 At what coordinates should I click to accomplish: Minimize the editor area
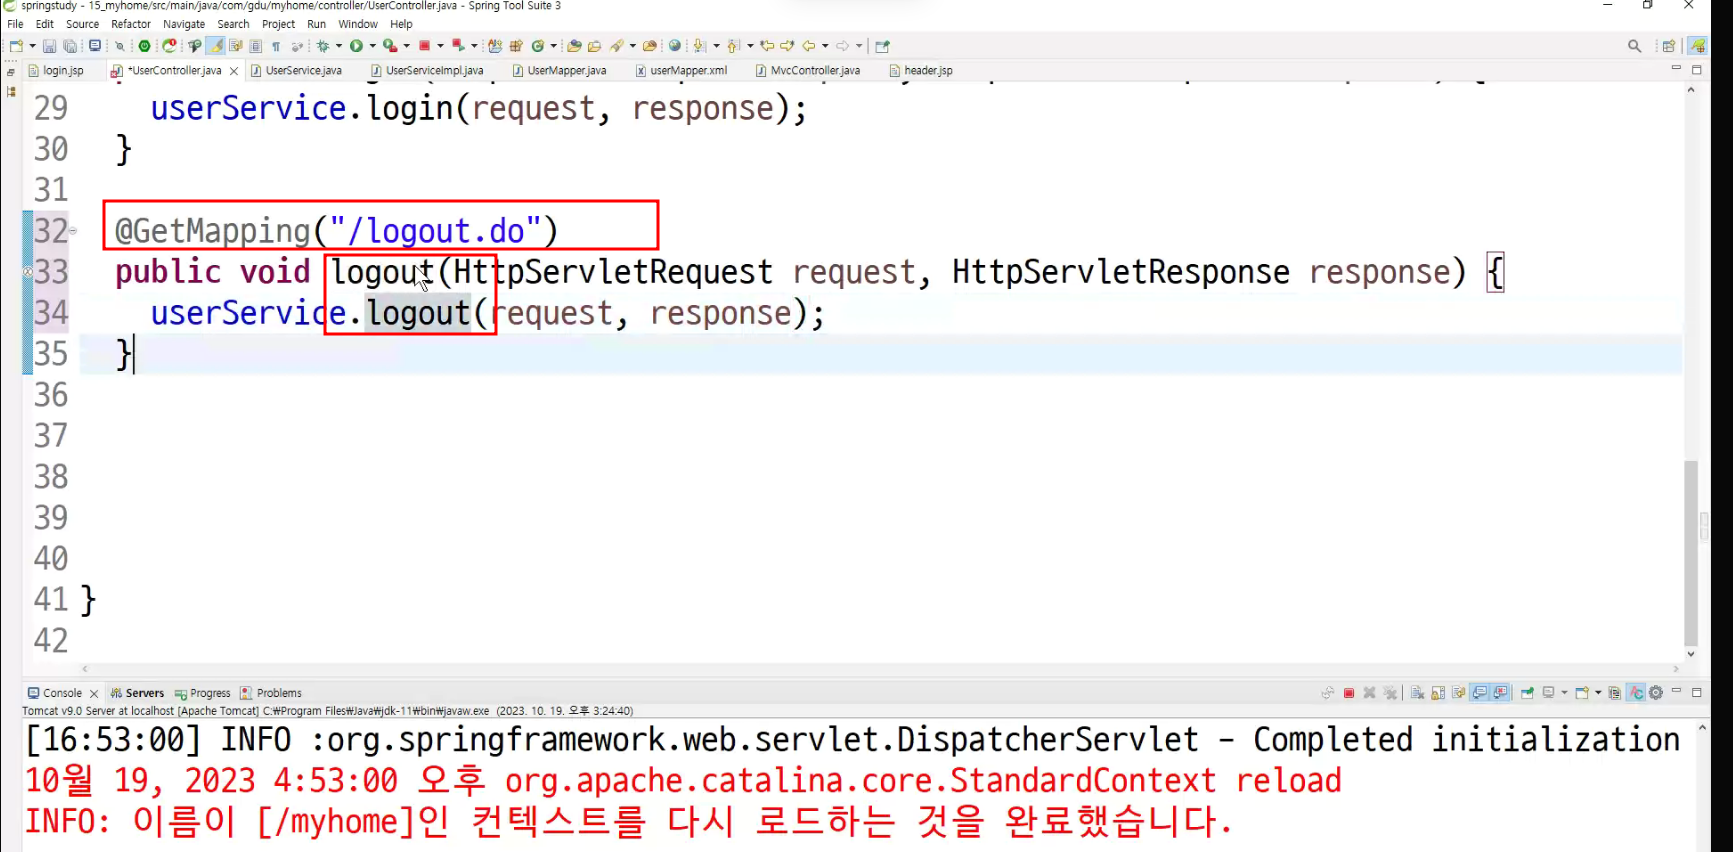(1677, 69)
